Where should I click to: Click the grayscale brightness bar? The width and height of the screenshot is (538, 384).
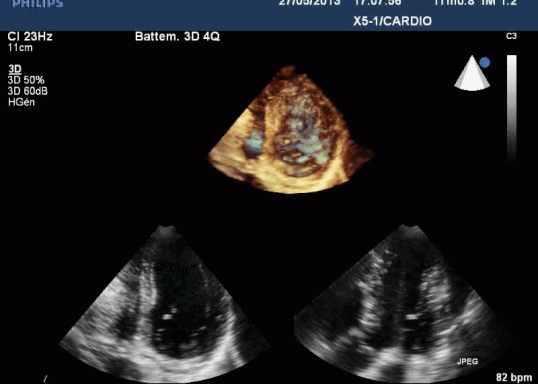(x=512, y=107)
